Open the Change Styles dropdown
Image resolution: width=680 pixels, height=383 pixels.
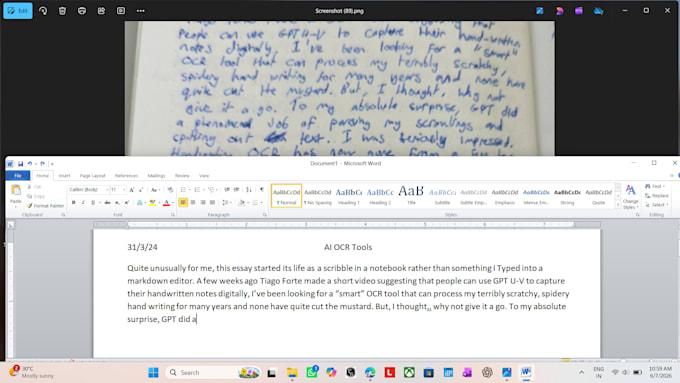coord(631,197)
